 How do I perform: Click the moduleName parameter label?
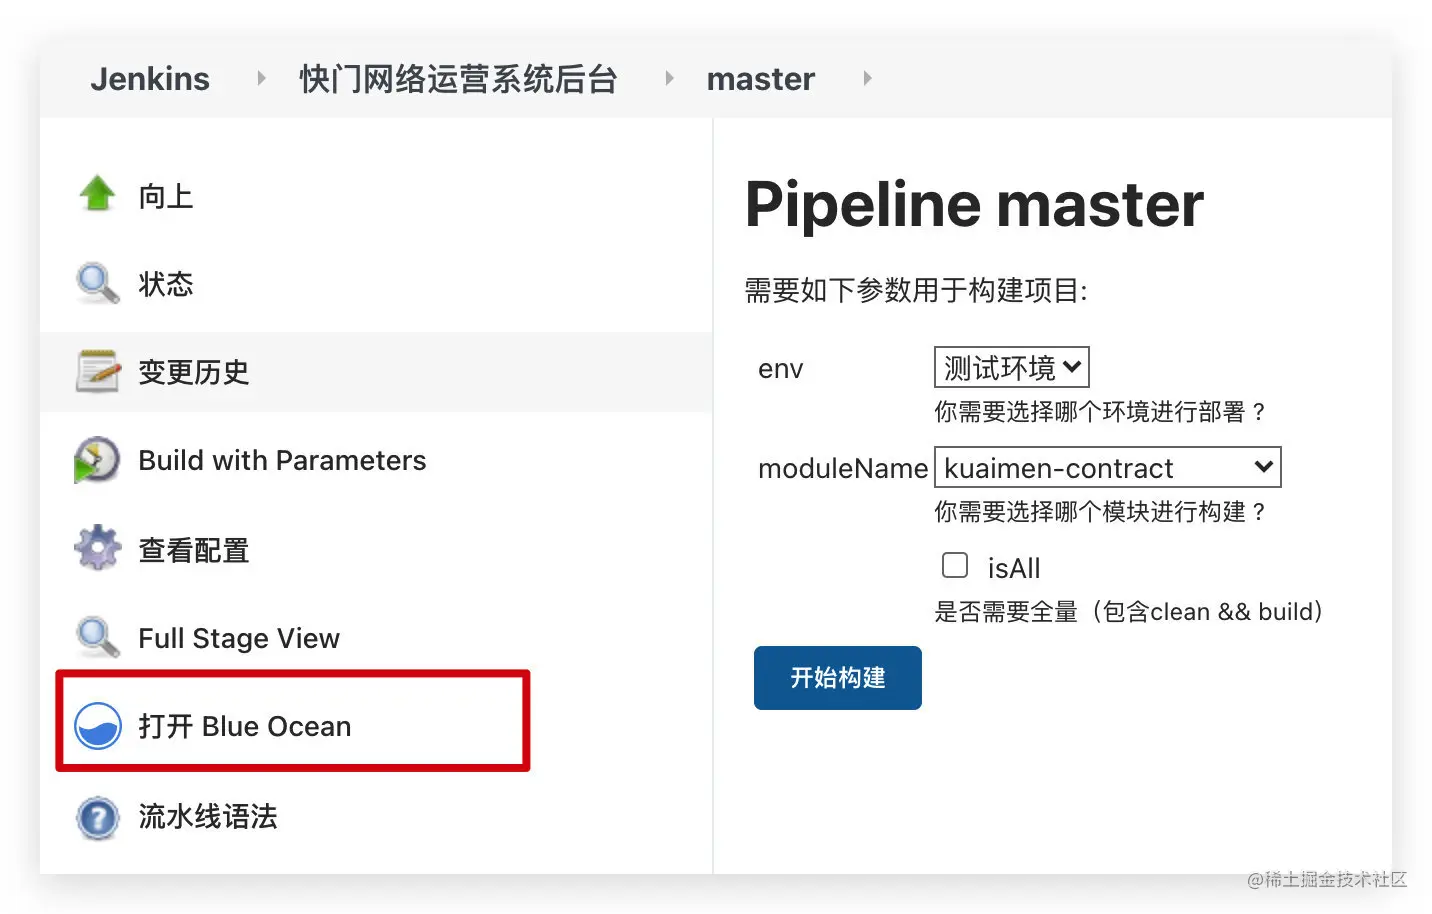843,468
